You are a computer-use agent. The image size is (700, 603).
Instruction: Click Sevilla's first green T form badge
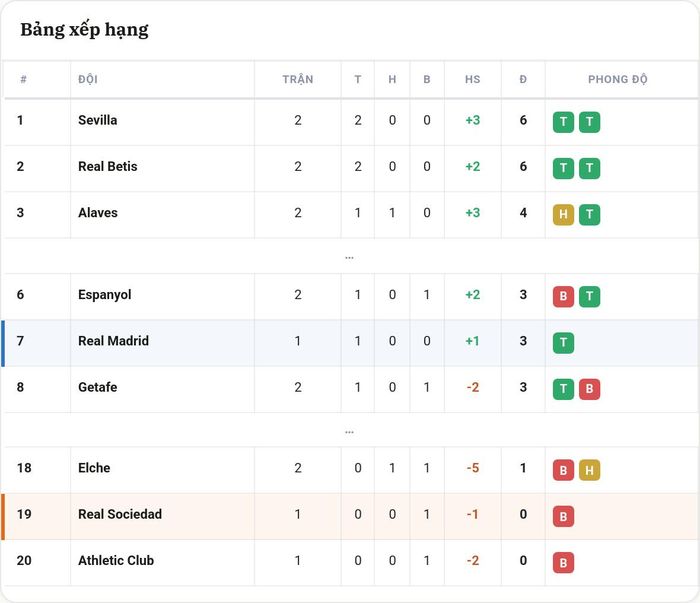(563, 122)
